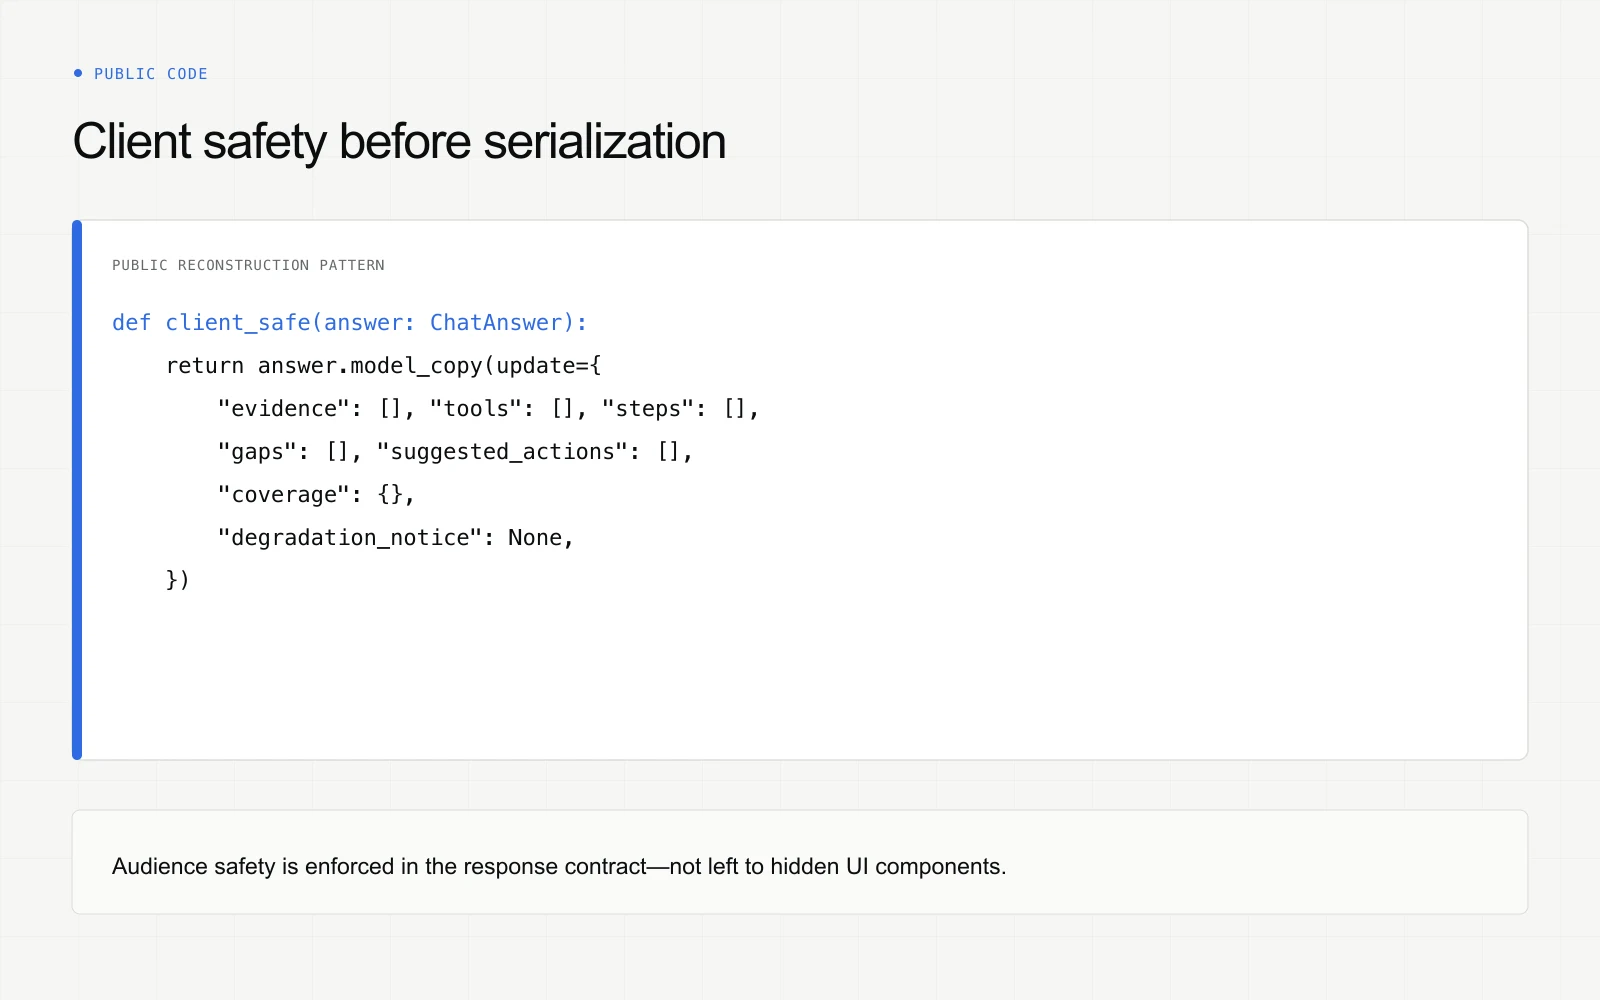Click the slide title Client safety before serialization
This screenshot has width=1600, height=1000.
pyautogui.click(x=399, y=141)
